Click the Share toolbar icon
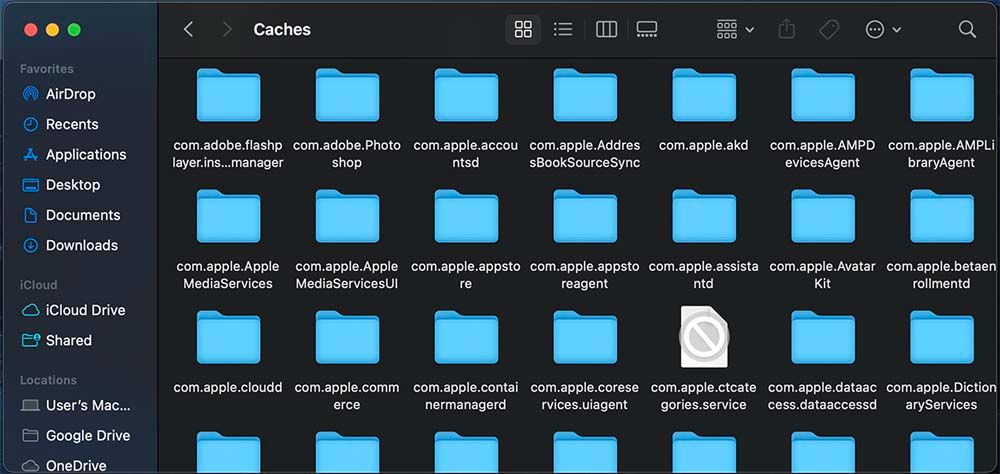Screen dimensions: 1000x474 tap(787, 29)
